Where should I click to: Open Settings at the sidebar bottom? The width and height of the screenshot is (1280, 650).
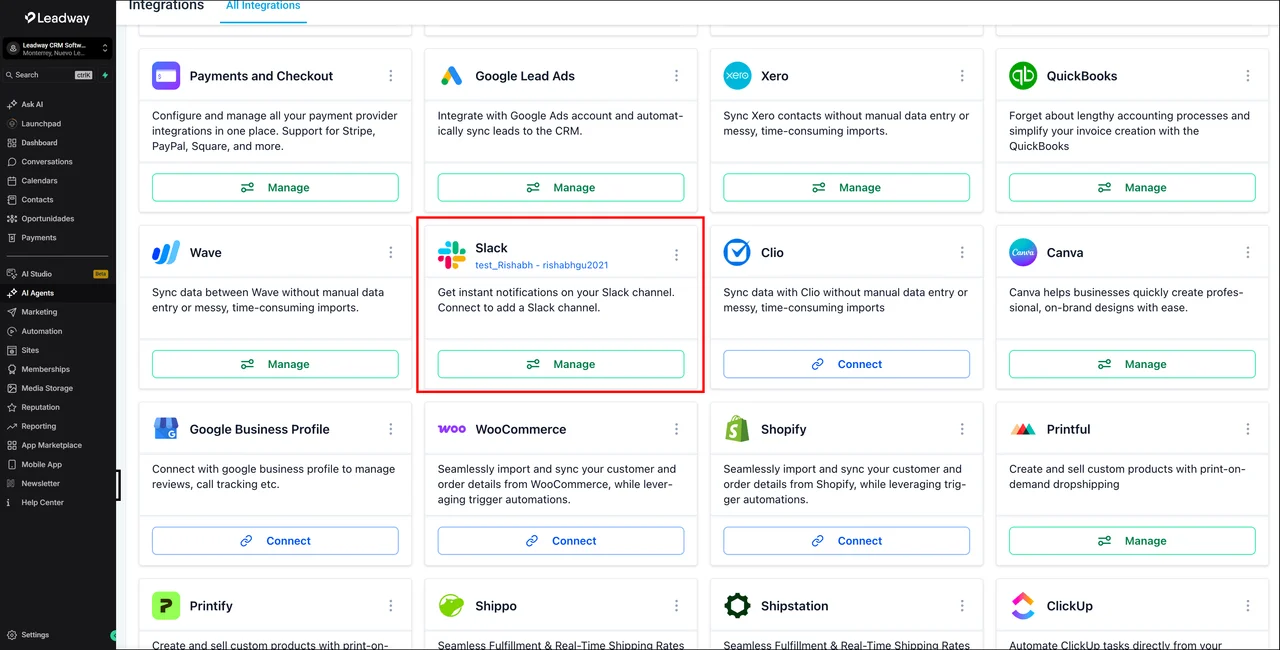coord(35,635)
